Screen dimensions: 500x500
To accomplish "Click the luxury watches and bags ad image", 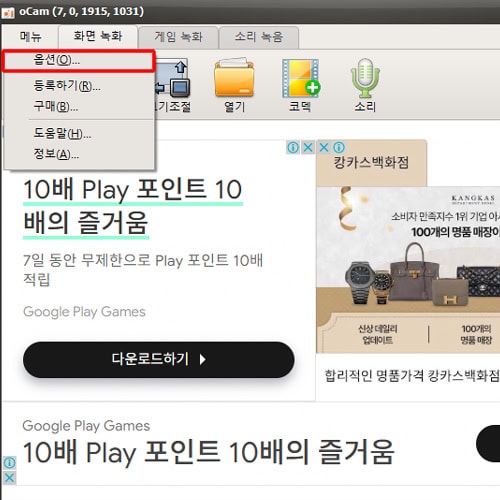I will 408,270.
